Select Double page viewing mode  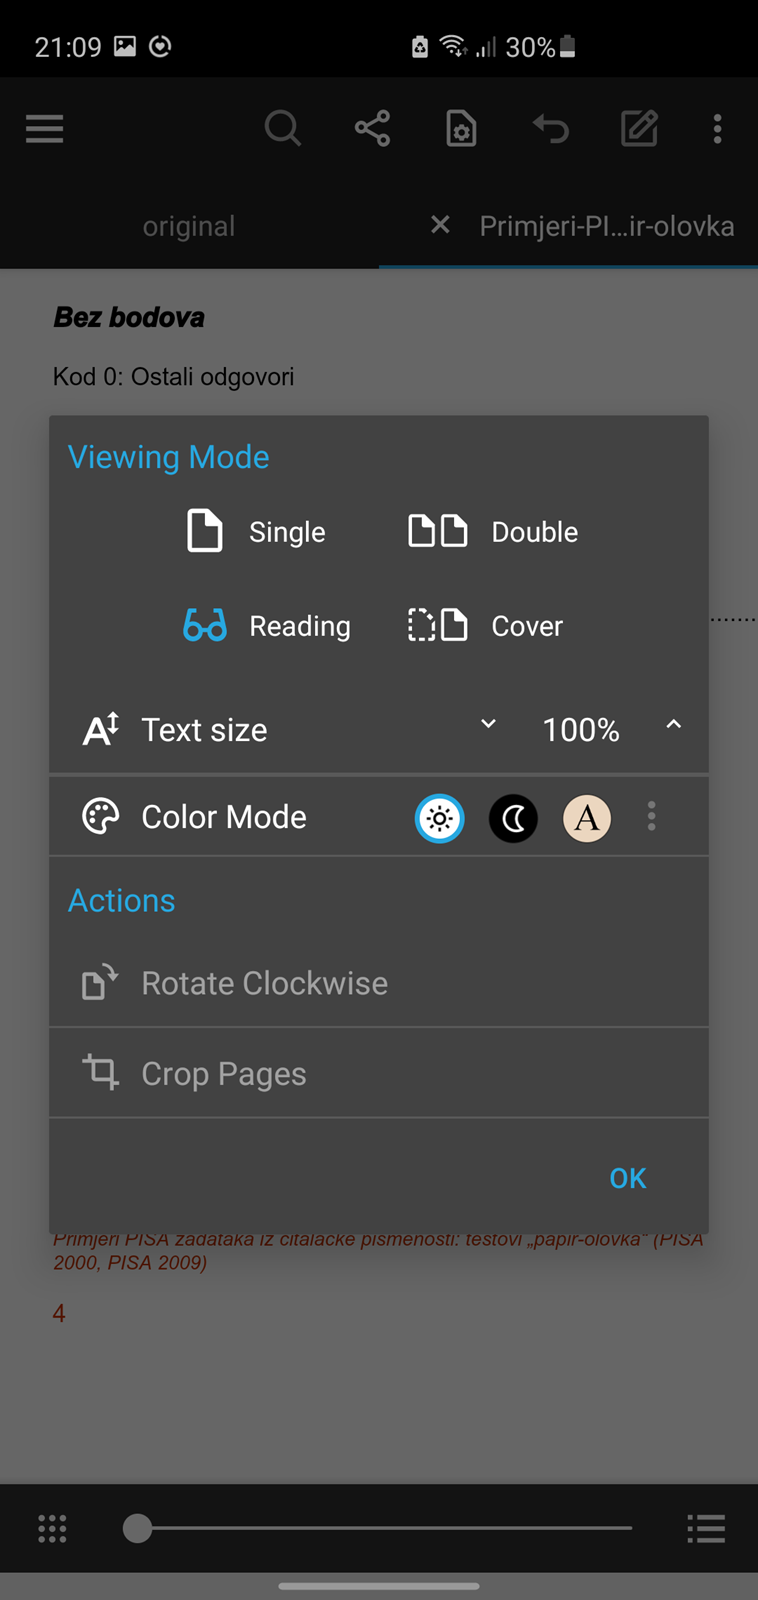click(x=493, y=531)
